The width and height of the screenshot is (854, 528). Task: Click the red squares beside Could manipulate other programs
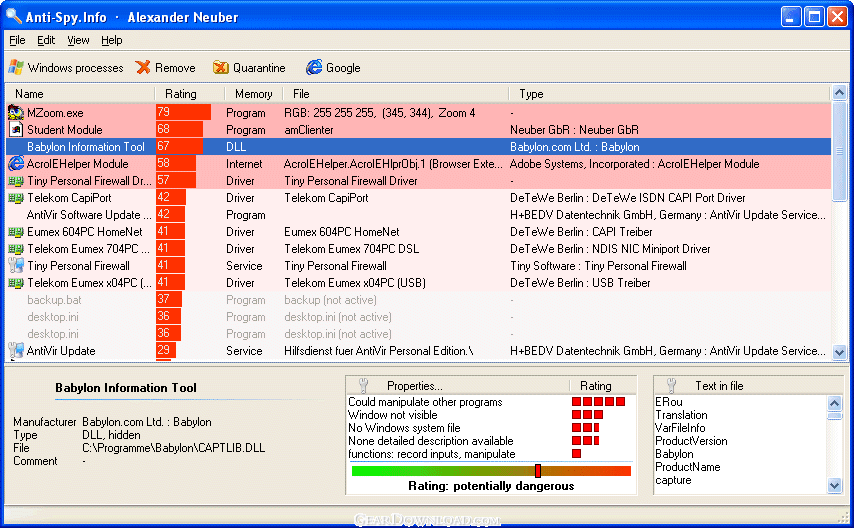coord(598,402)
